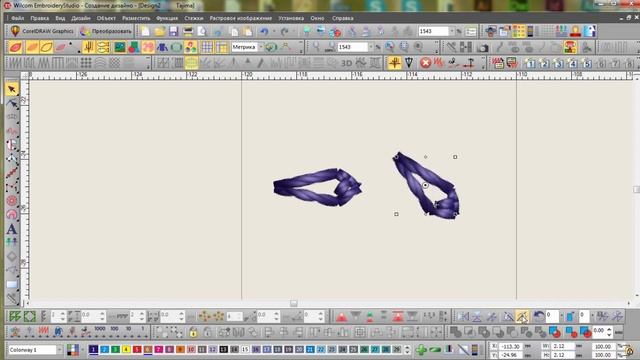Viewport: 640px width, 360px height.
Task: Select yellow color swatch 4
Action: 126,350
